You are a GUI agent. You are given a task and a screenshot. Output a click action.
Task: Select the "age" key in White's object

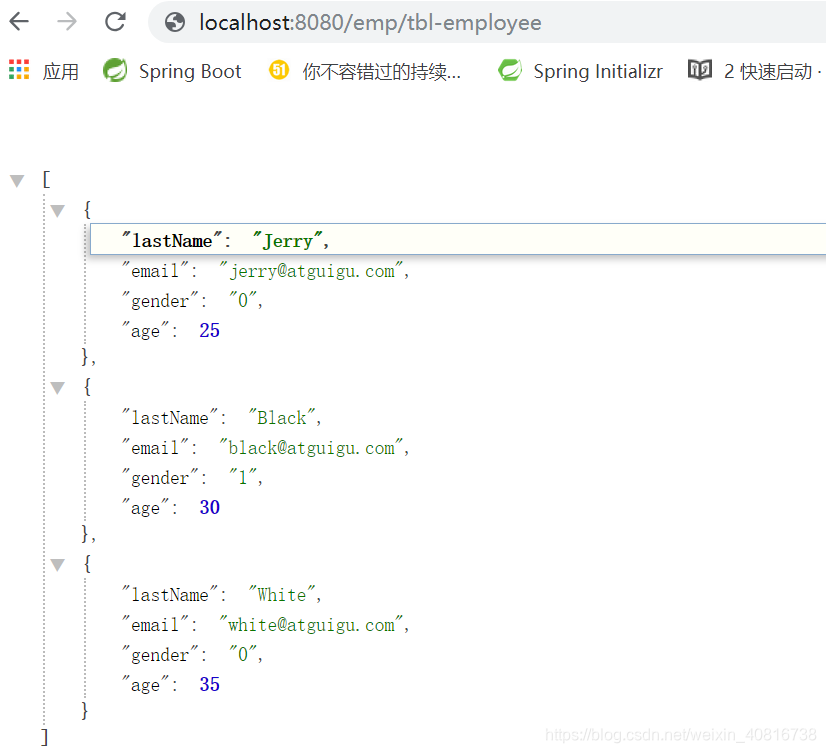click(x=145, y=684)
